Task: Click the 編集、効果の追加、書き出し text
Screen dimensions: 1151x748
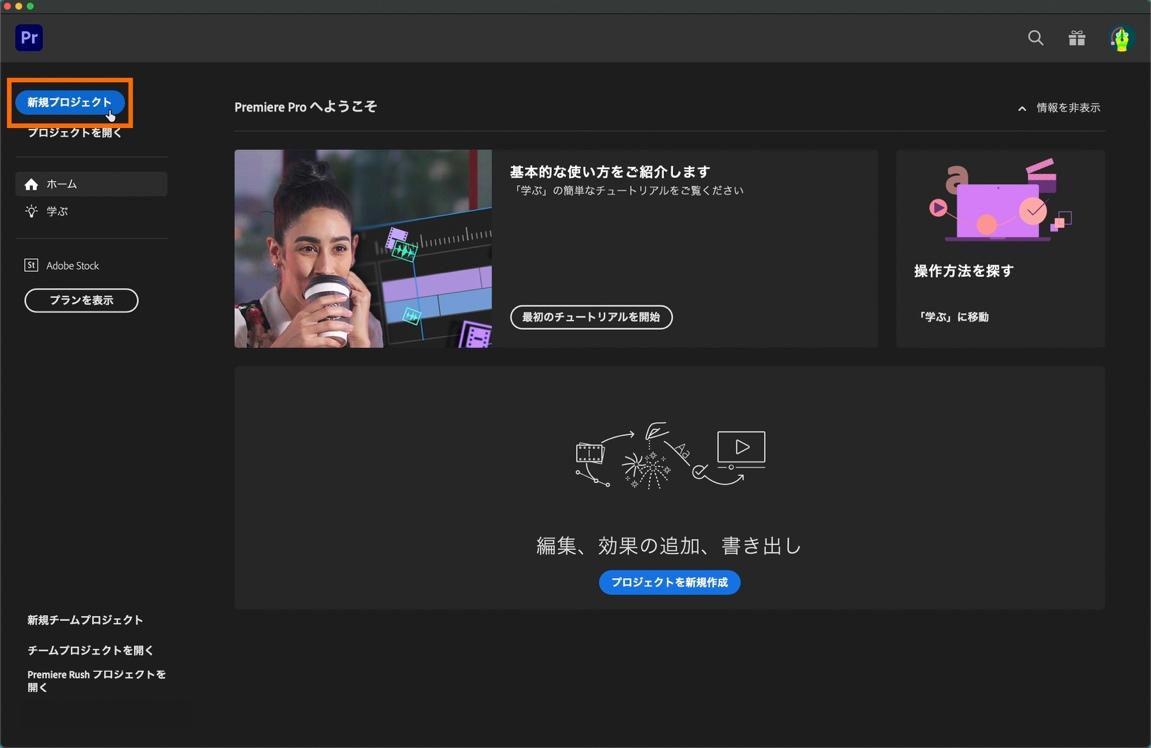Action: point(669,545)
